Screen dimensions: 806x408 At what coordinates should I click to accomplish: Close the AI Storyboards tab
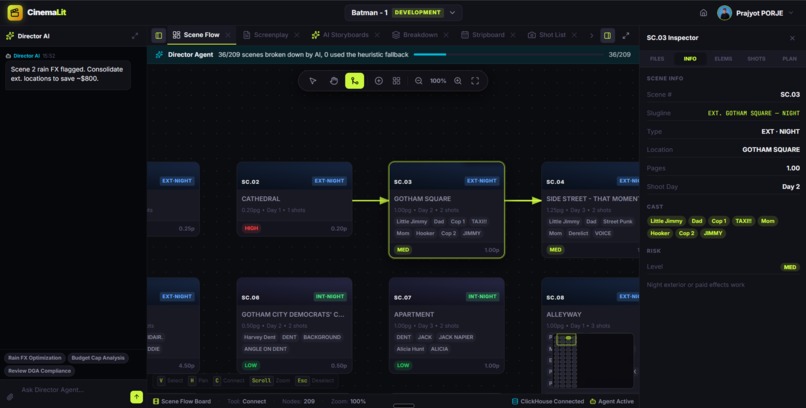(377, 35)
